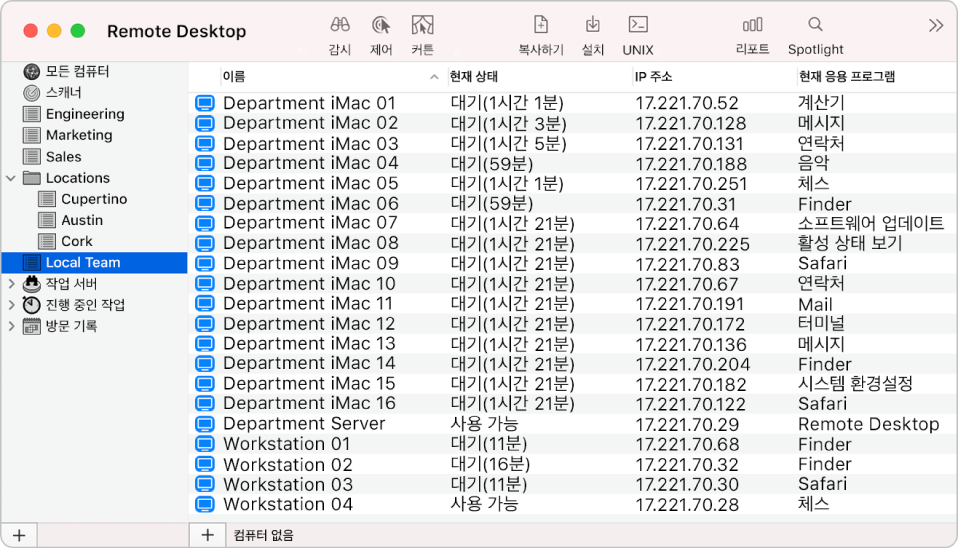Click the sidebar add list plus button
958x548 pixels.
[x=18, y=535]
